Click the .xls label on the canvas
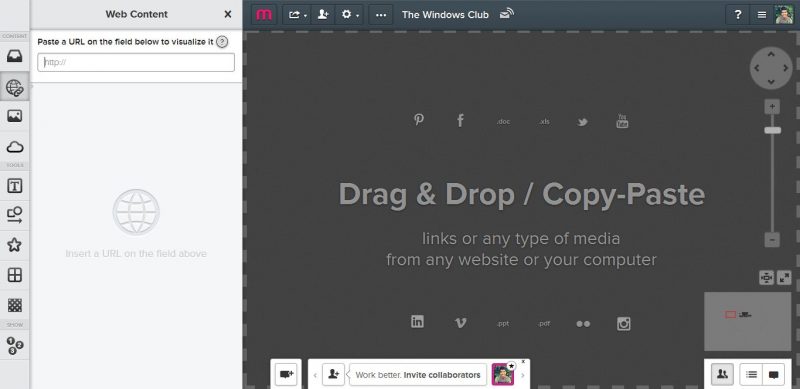The image size is (800, 389). pos(544,121)
